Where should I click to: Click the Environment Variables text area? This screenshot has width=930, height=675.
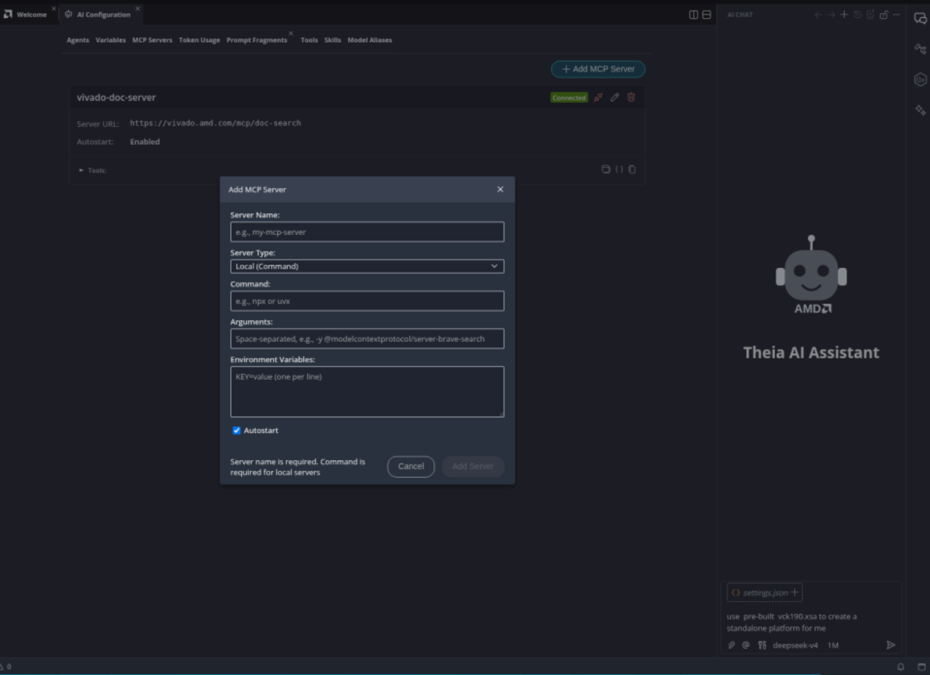pos(367,391)
